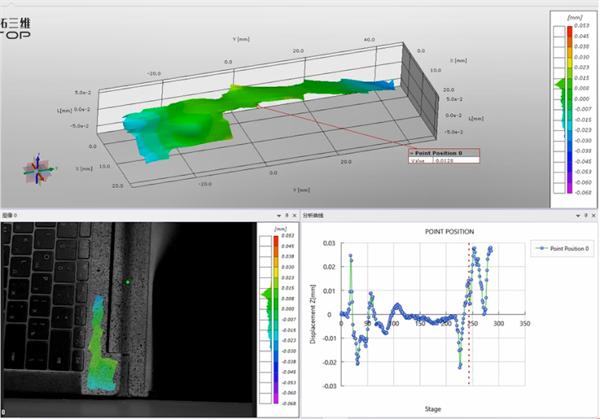Collapse the Point Position 0 label
The width and height of the screenshot is (600, 419).
pos(412,153)
